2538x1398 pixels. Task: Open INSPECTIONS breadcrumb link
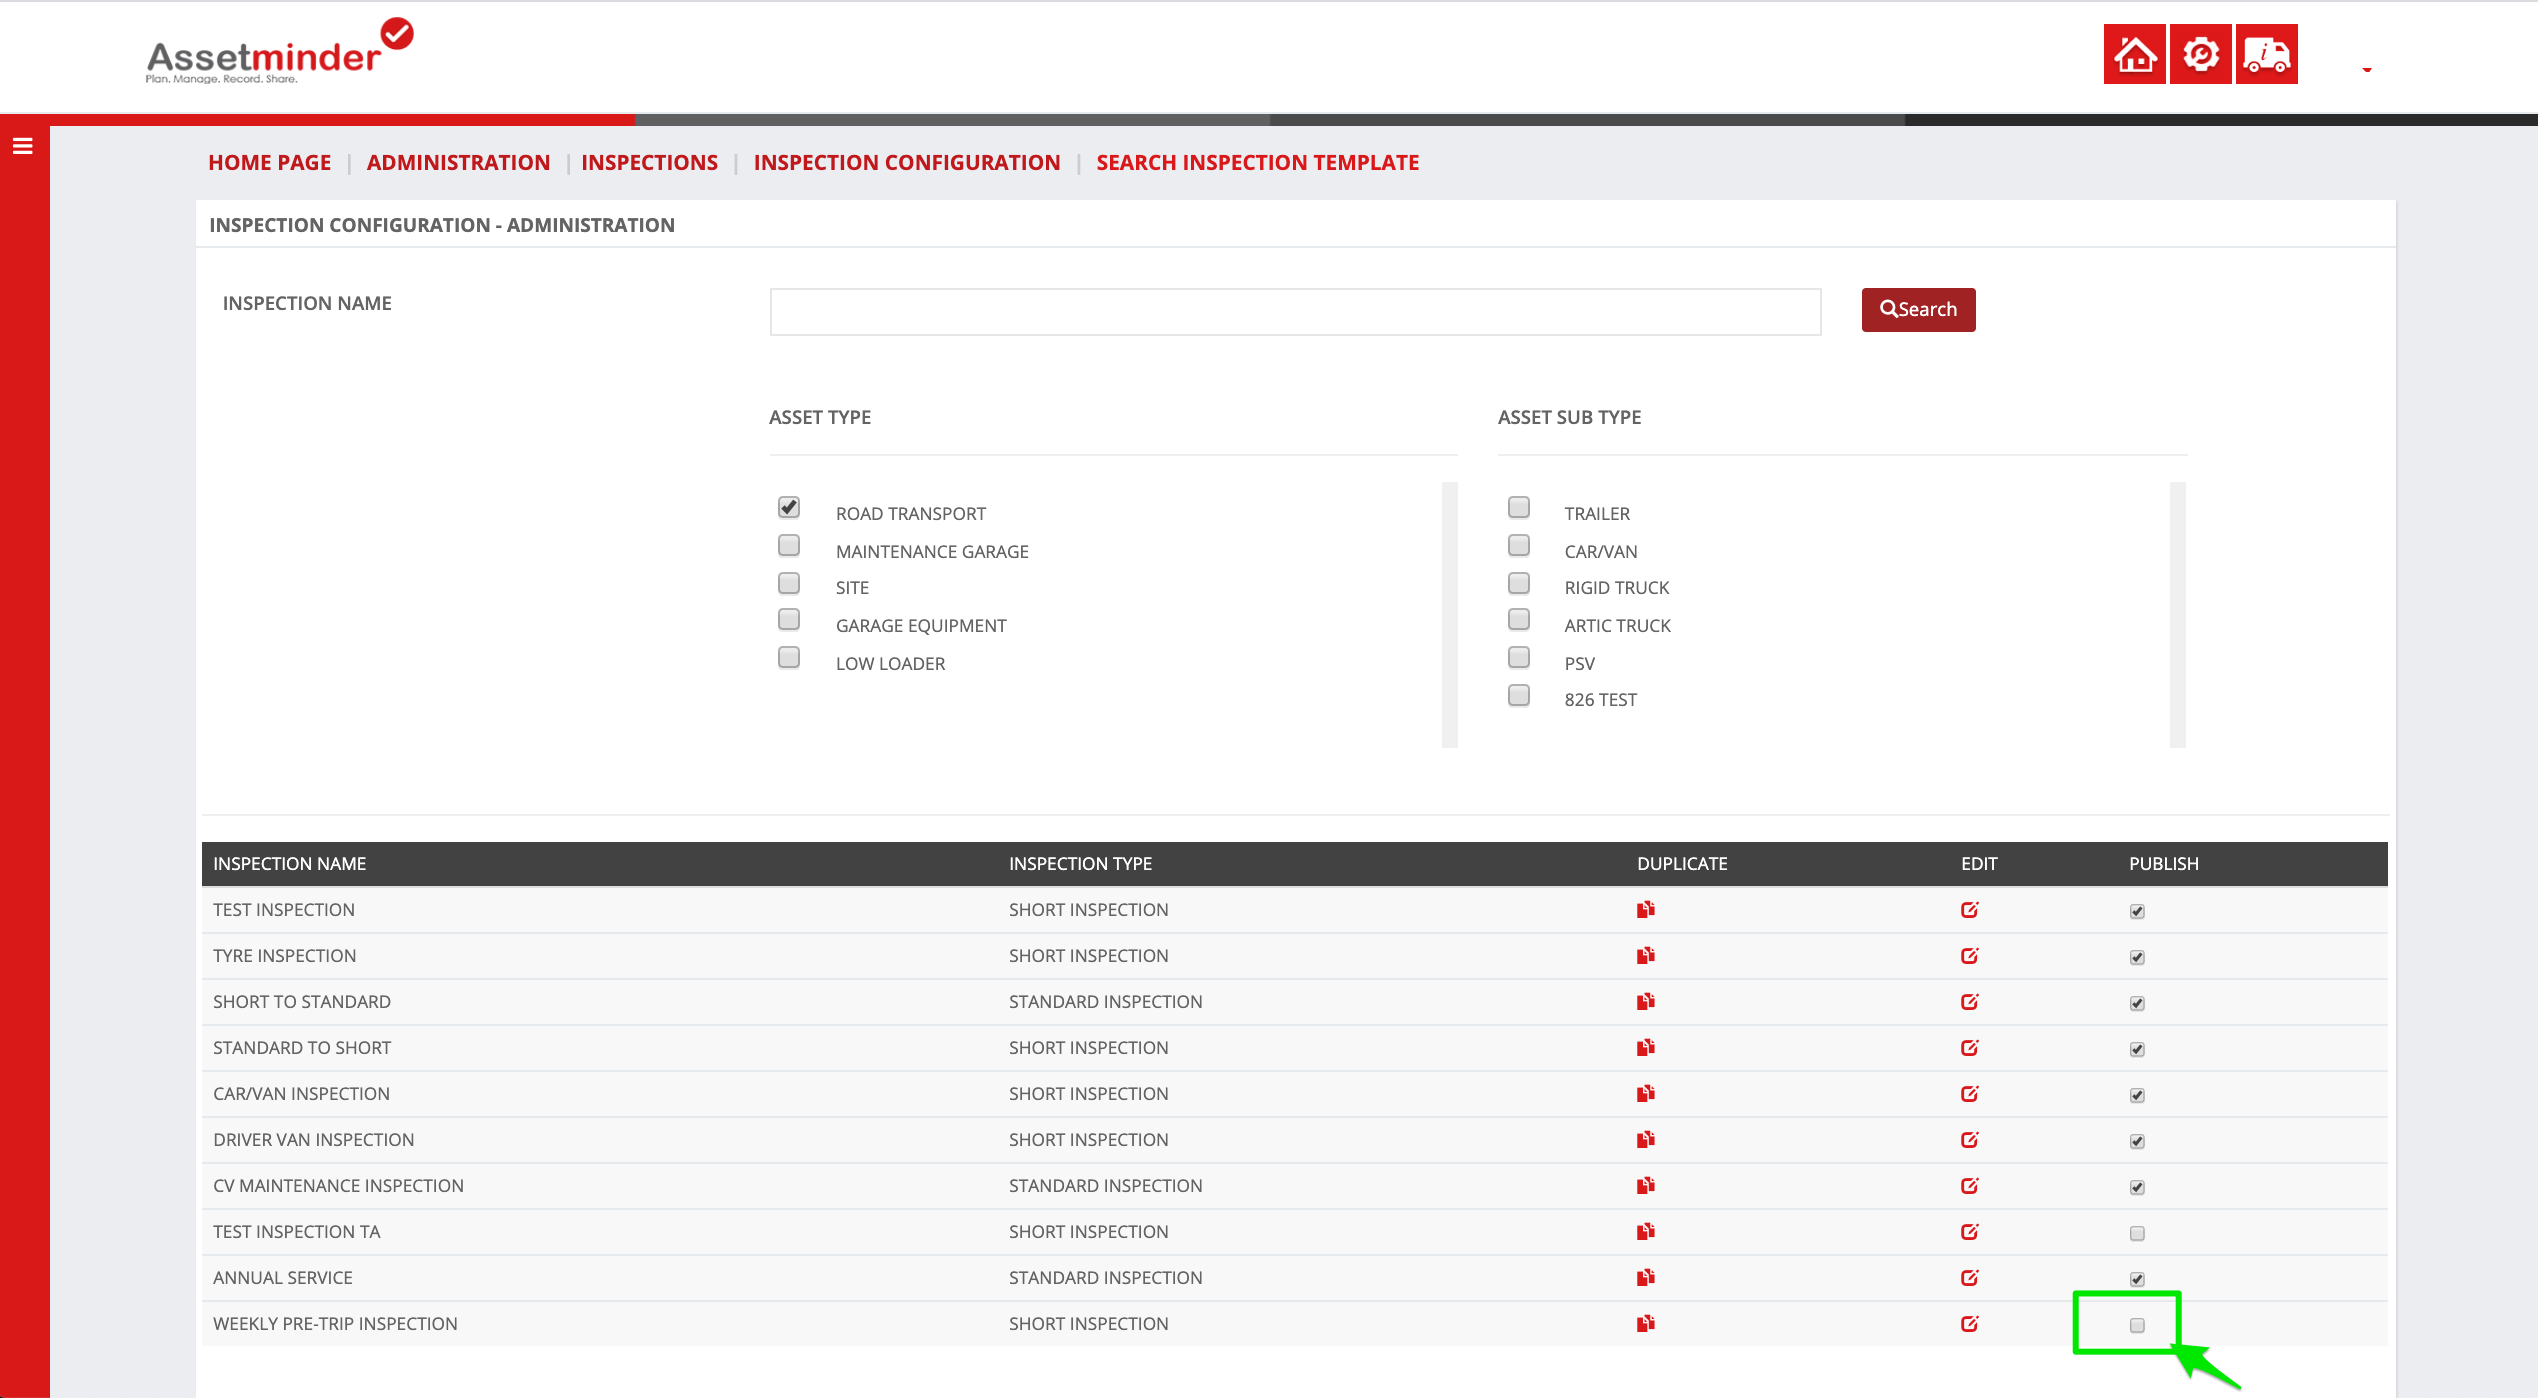click(x=649, y=162)
